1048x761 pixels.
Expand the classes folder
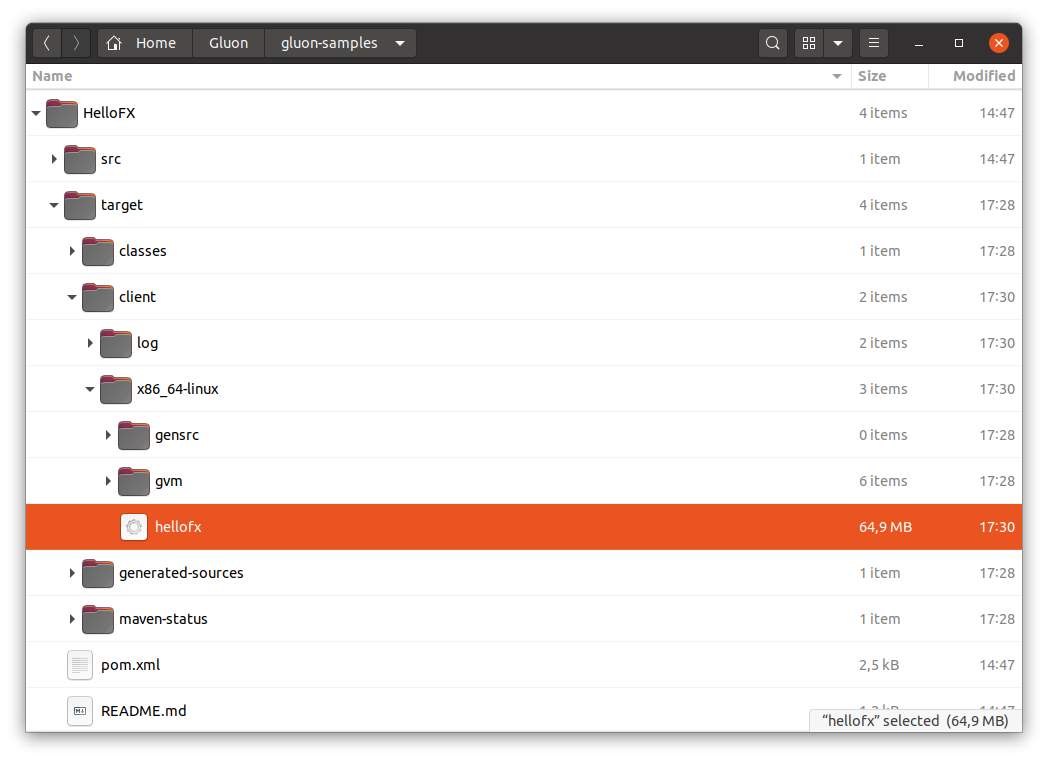point(72,251)
